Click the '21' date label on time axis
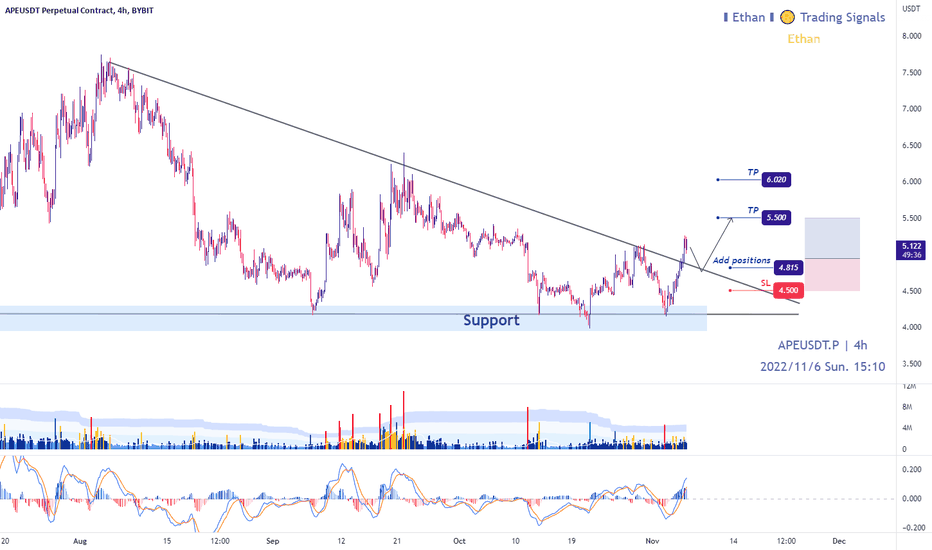 397,542
